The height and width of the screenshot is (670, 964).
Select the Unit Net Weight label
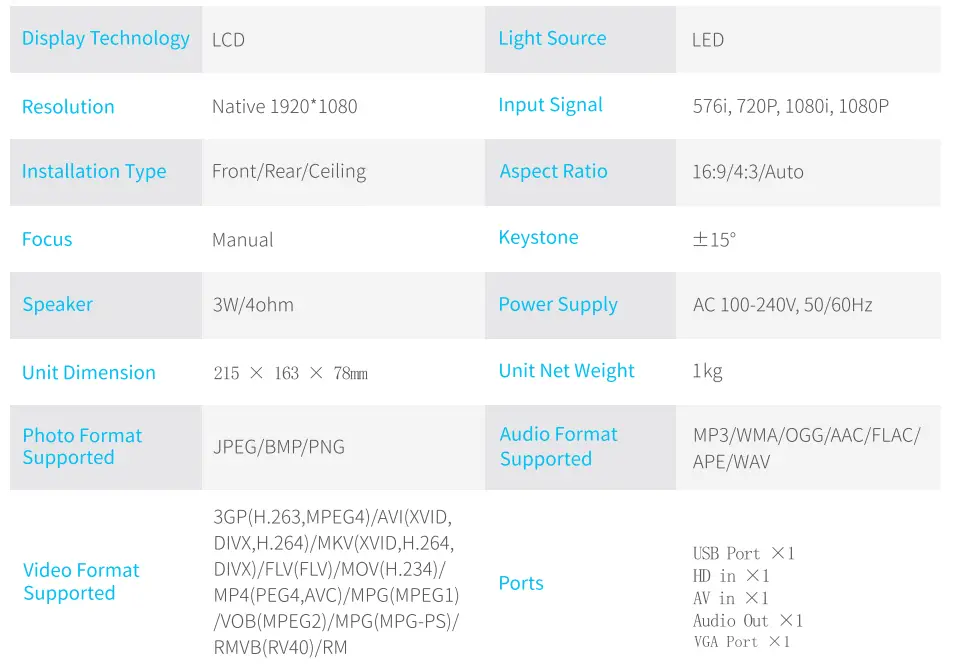(566, 371)
